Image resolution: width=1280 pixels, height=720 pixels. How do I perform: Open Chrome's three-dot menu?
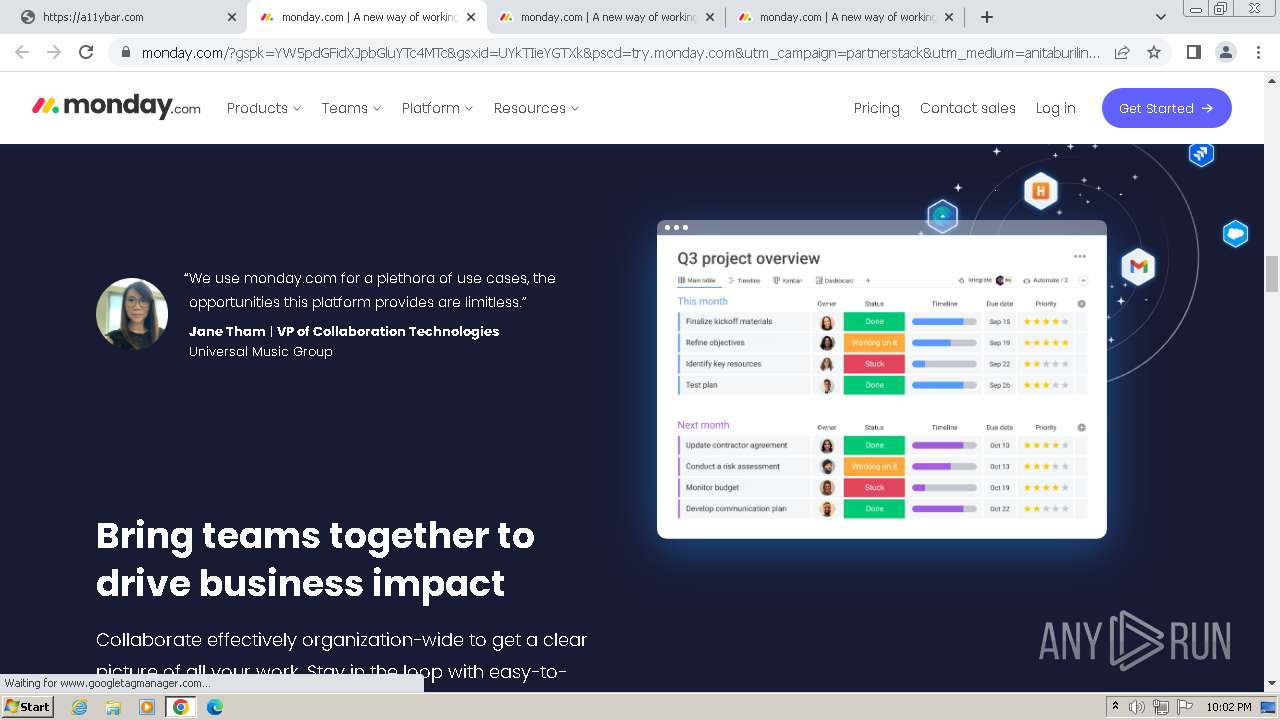coord(1257,52)
